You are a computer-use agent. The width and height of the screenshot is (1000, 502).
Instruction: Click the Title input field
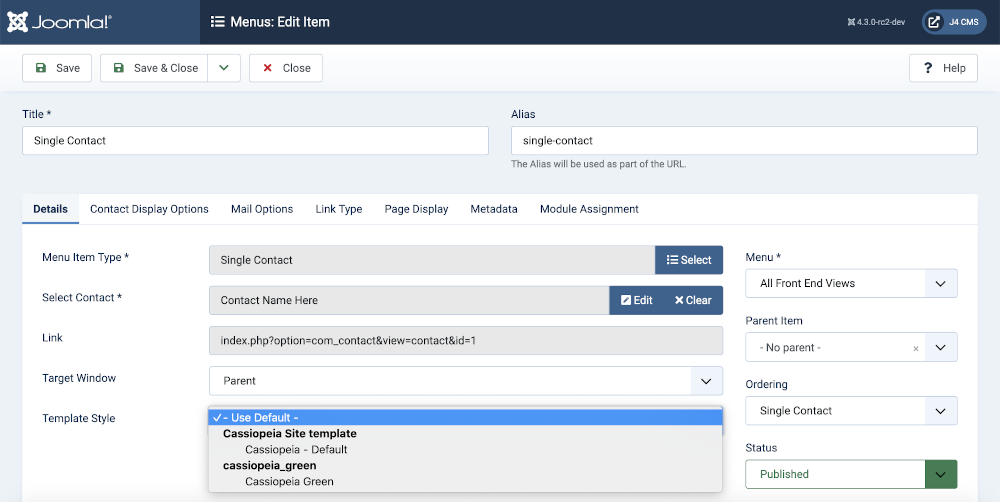pos(255,140)
